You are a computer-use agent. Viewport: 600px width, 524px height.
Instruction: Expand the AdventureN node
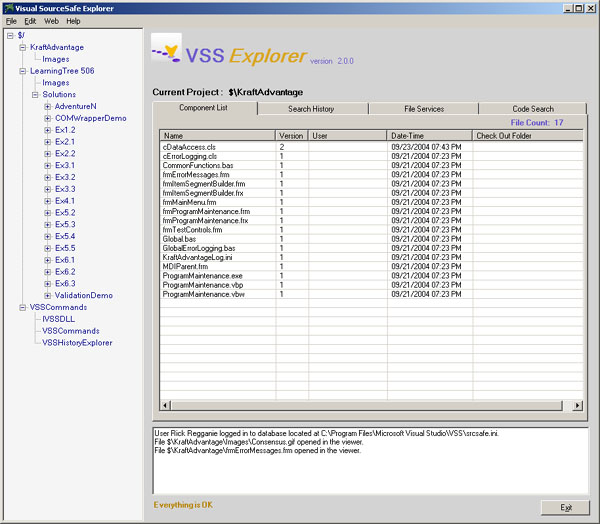tap(47, 106)
